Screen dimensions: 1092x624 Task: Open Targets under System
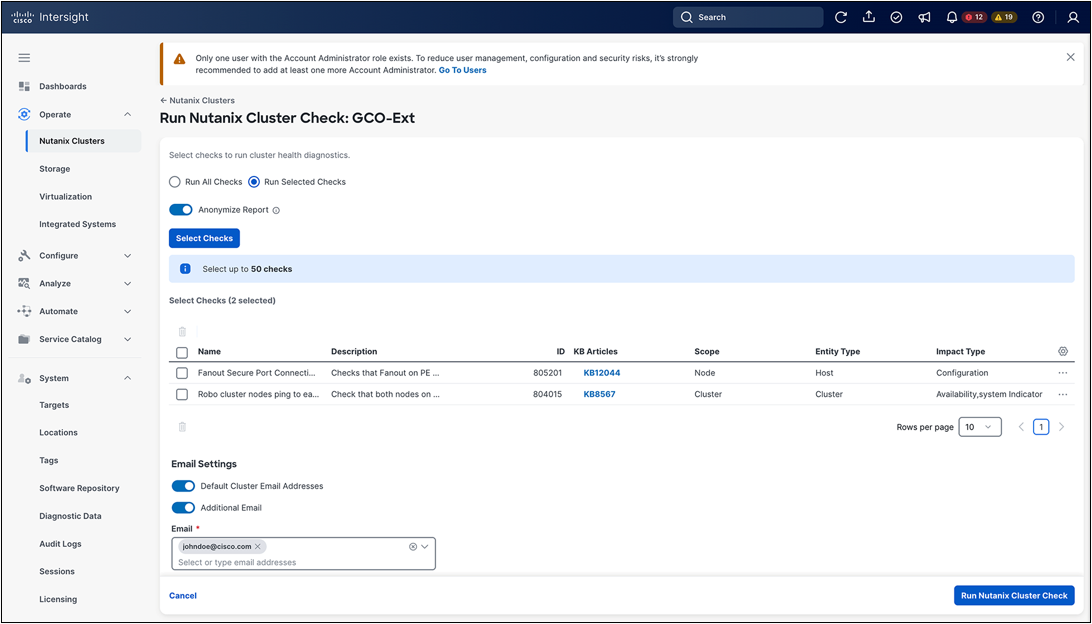pyautogui.click(x=54, y=405)
